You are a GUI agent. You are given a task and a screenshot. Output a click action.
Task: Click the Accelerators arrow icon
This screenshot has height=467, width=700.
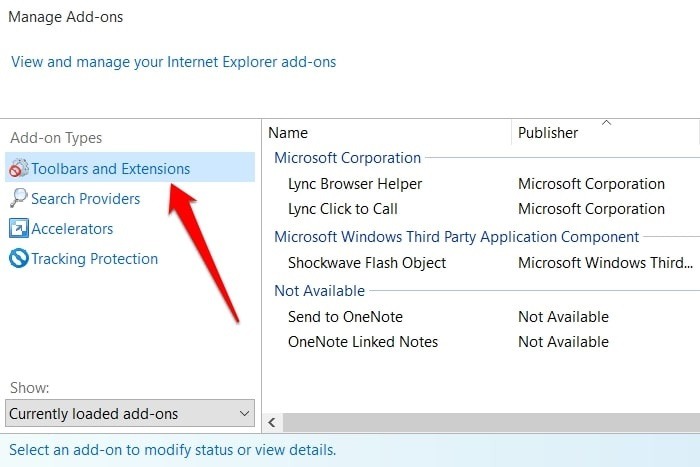click(19, 228)
